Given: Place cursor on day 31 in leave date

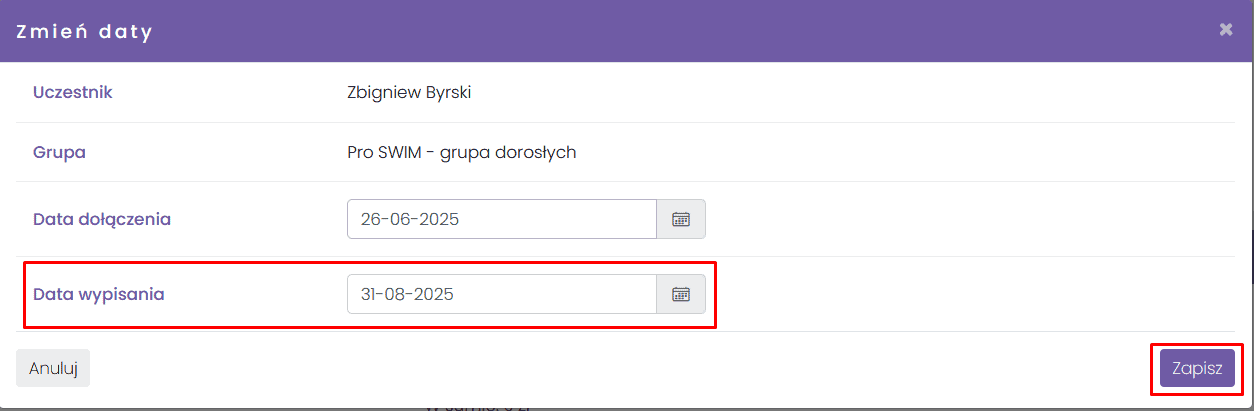Looking at the screenshot, I should coord(369,294).
